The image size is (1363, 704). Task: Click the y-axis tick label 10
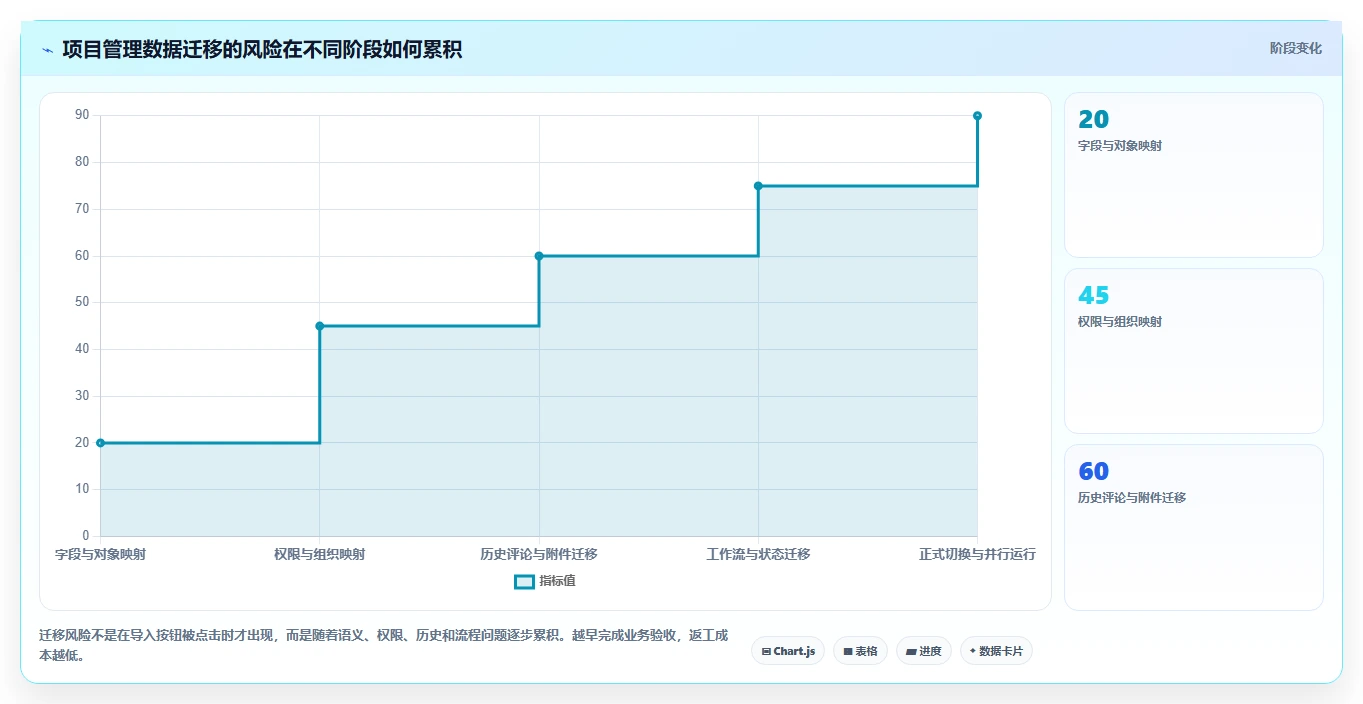(x=82, y=489)
